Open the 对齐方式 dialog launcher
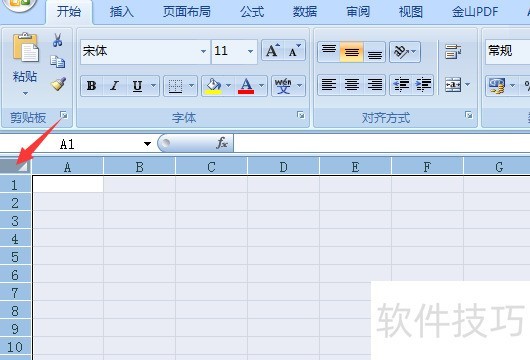The image size is (530, 360). tap(468, 116)
